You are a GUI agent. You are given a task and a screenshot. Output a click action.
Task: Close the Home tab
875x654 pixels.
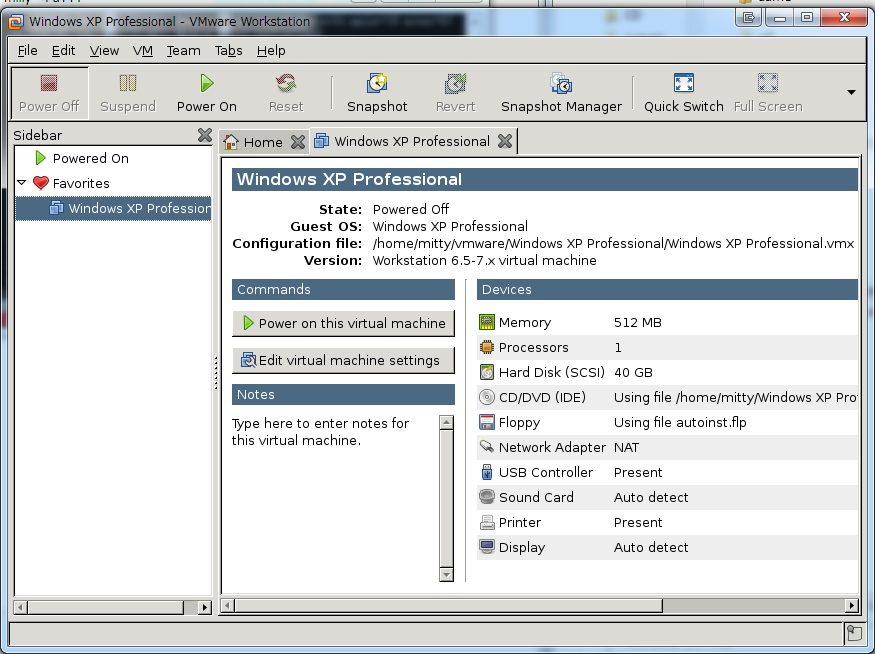tap(298, 142)
